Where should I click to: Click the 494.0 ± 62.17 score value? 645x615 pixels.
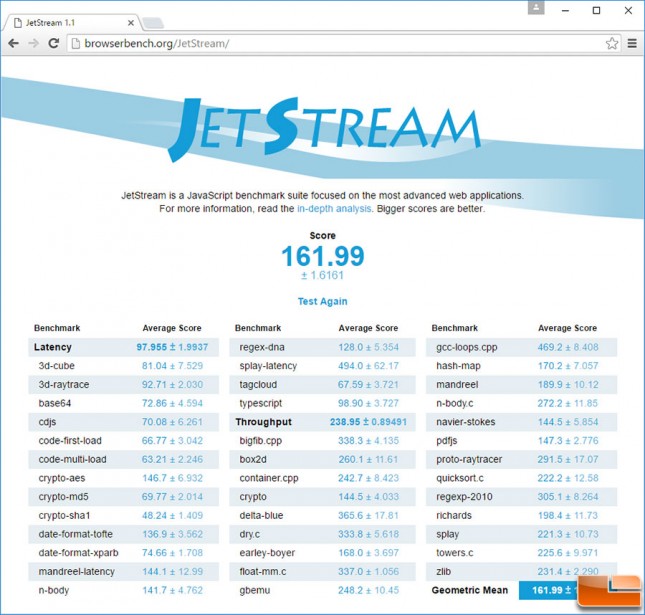[x=368, y=366]
